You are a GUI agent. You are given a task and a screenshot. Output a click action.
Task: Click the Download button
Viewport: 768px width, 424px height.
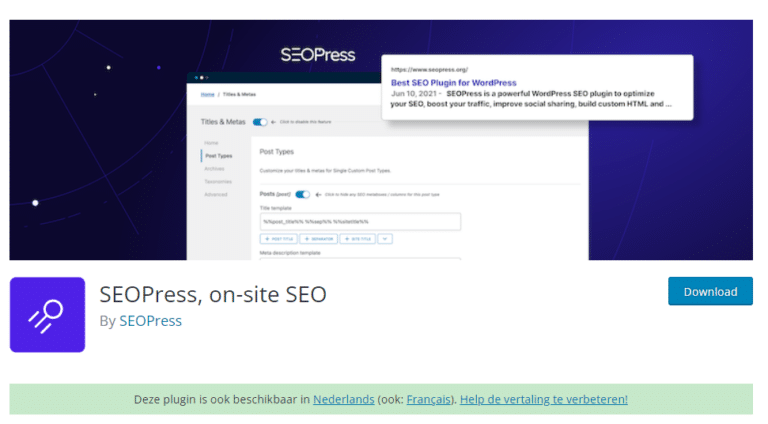(x=710, y=292)
